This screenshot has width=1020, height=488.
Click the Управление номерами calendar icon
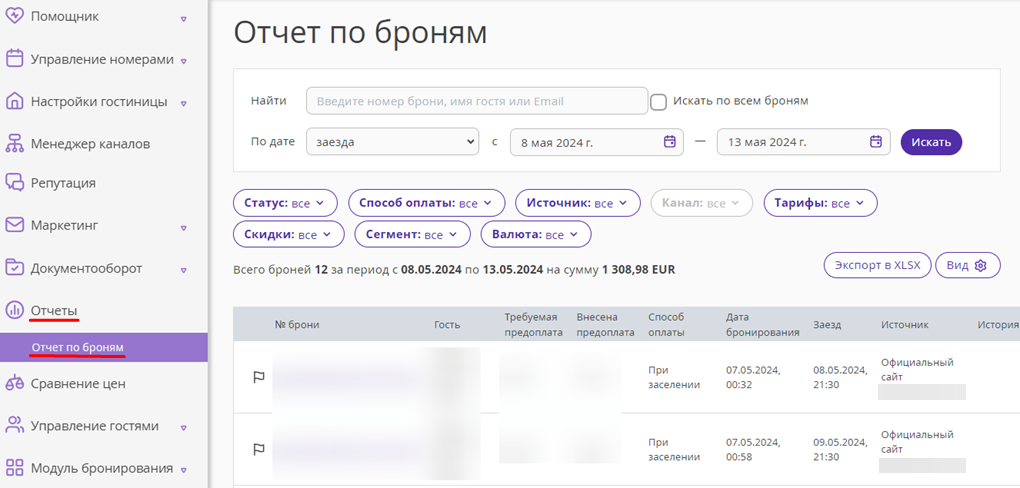[14, 59]
